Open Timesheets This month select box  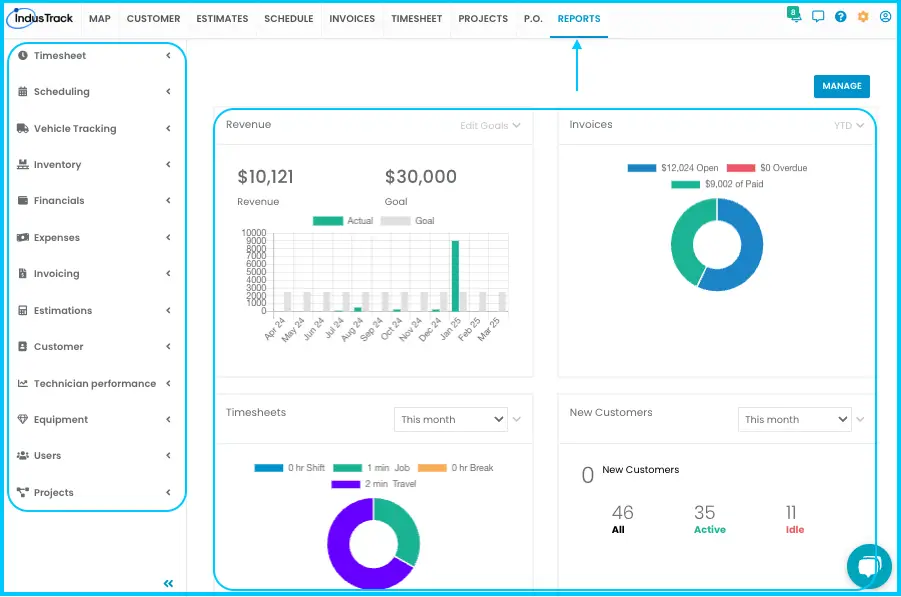(451, 419)
